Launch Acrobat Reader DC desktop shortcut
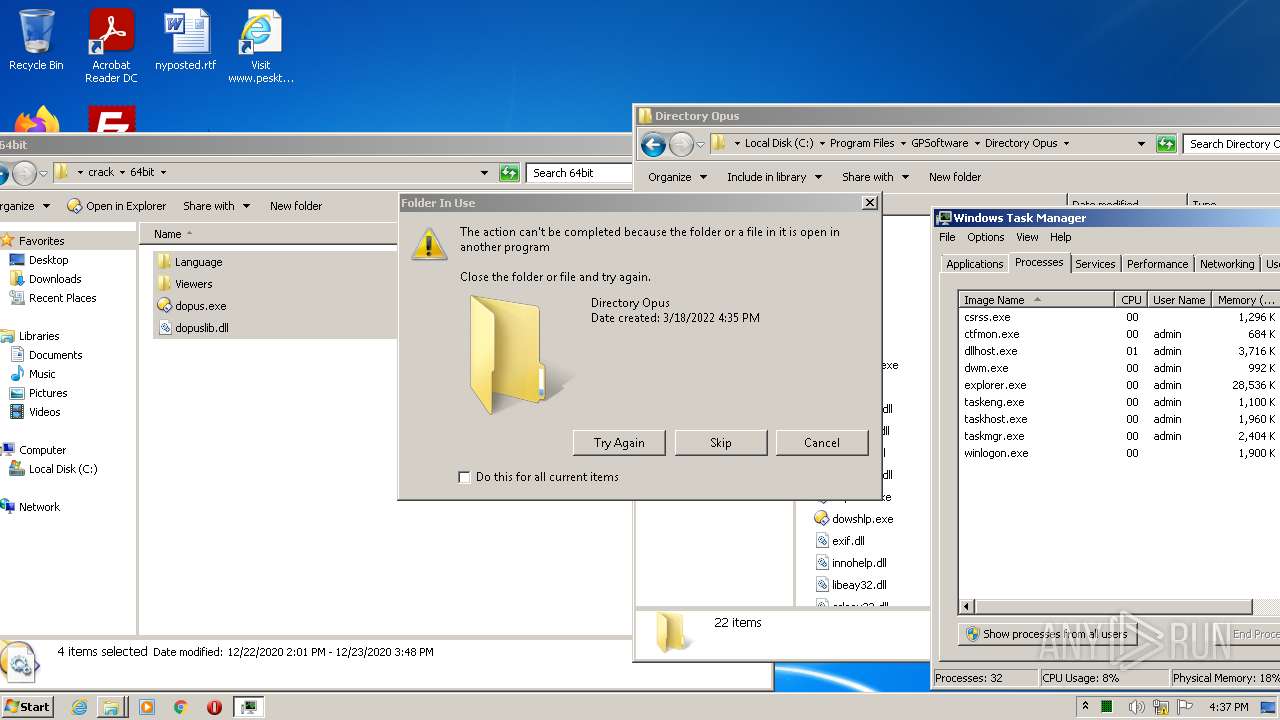The height and width of the screenshot is (720, 1280). click(111, 46)
